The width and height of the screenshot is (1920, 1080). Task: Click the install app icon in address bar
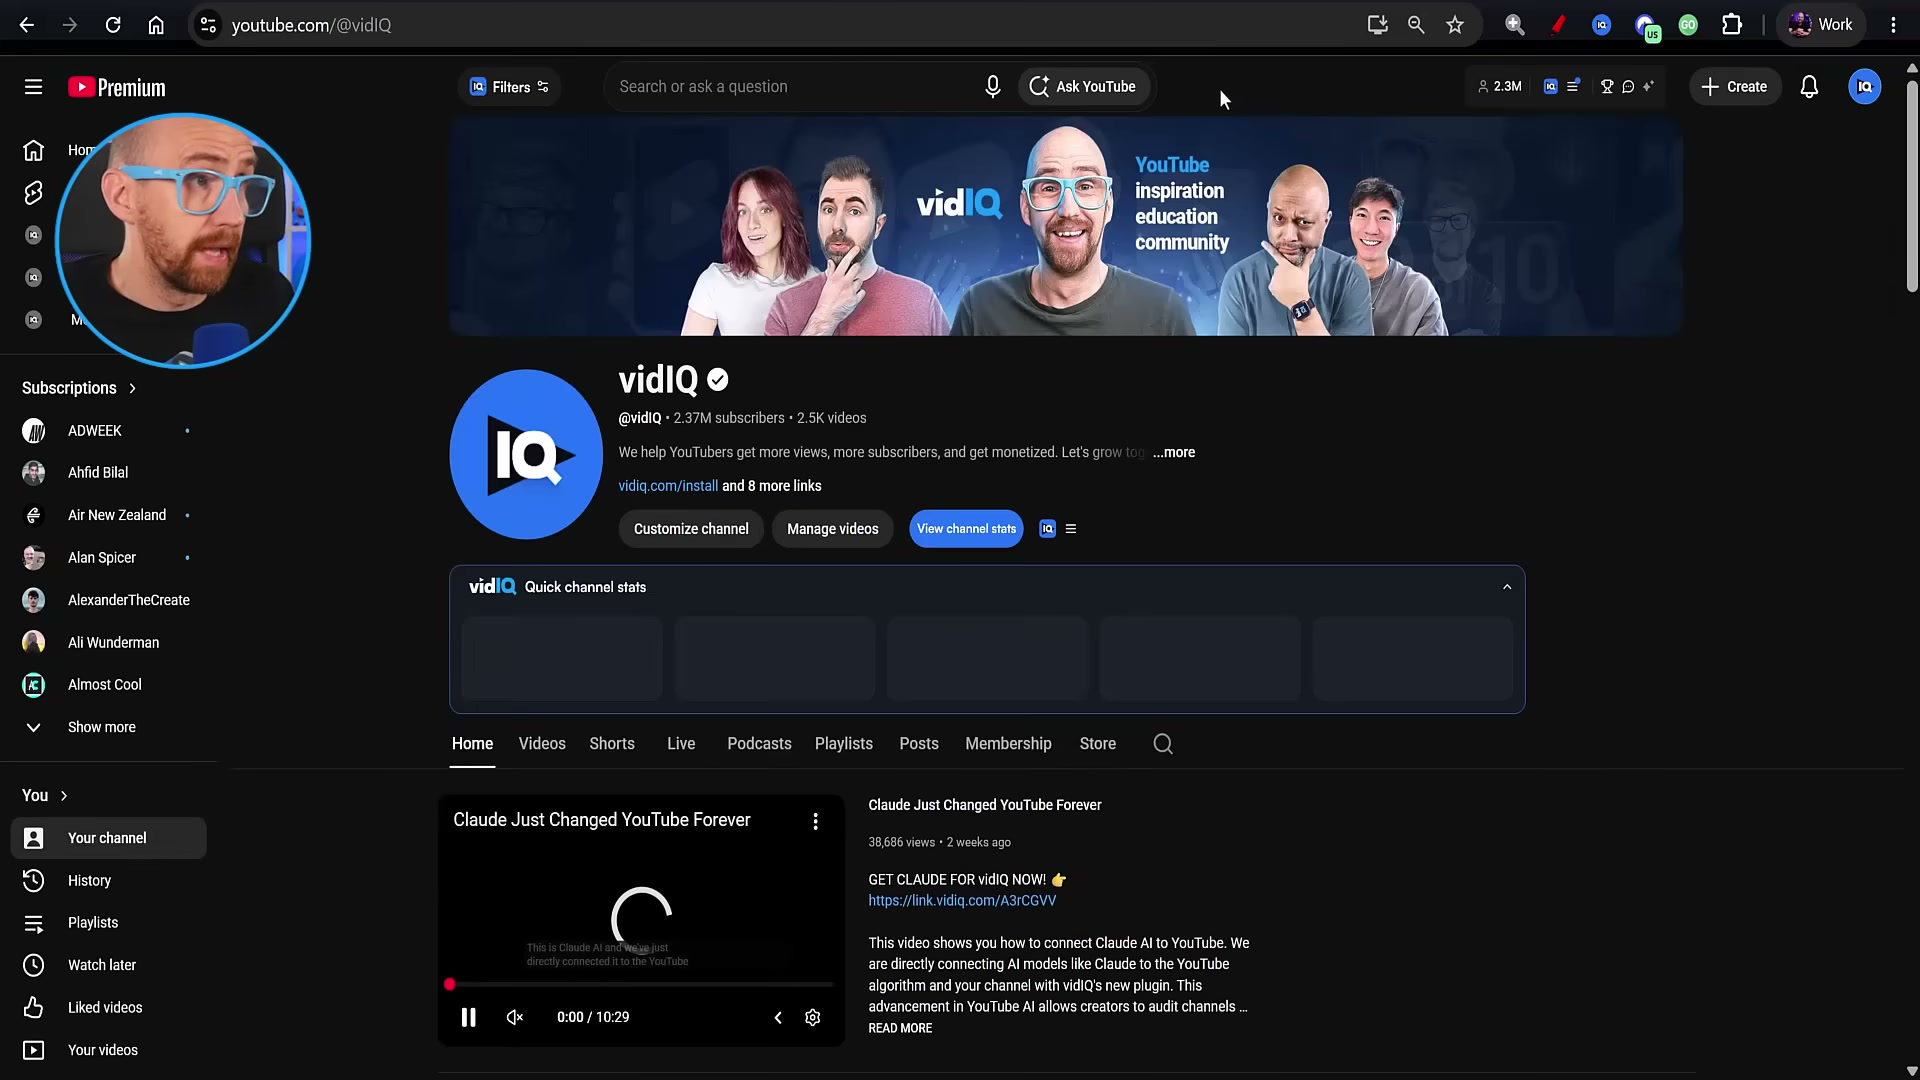coord(1377,25)
